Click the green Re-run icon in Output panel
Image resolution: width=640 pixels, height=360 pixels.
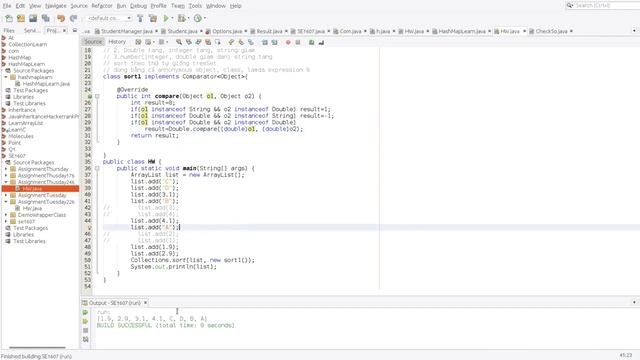tap(85, 313)
